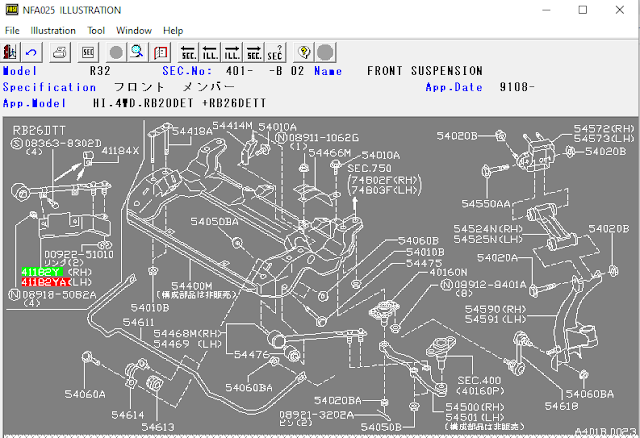Click part number 54020BA label

338,401
